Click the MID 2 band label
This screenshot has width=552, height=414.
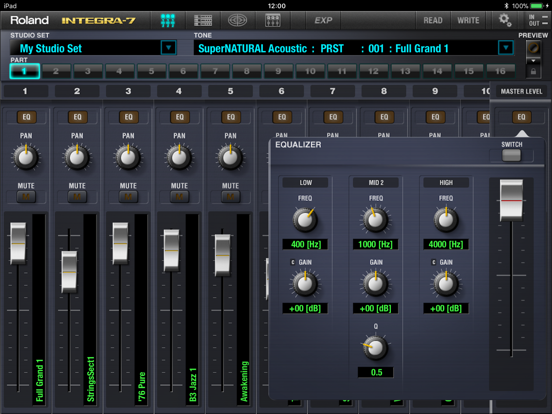coord(376,182)
